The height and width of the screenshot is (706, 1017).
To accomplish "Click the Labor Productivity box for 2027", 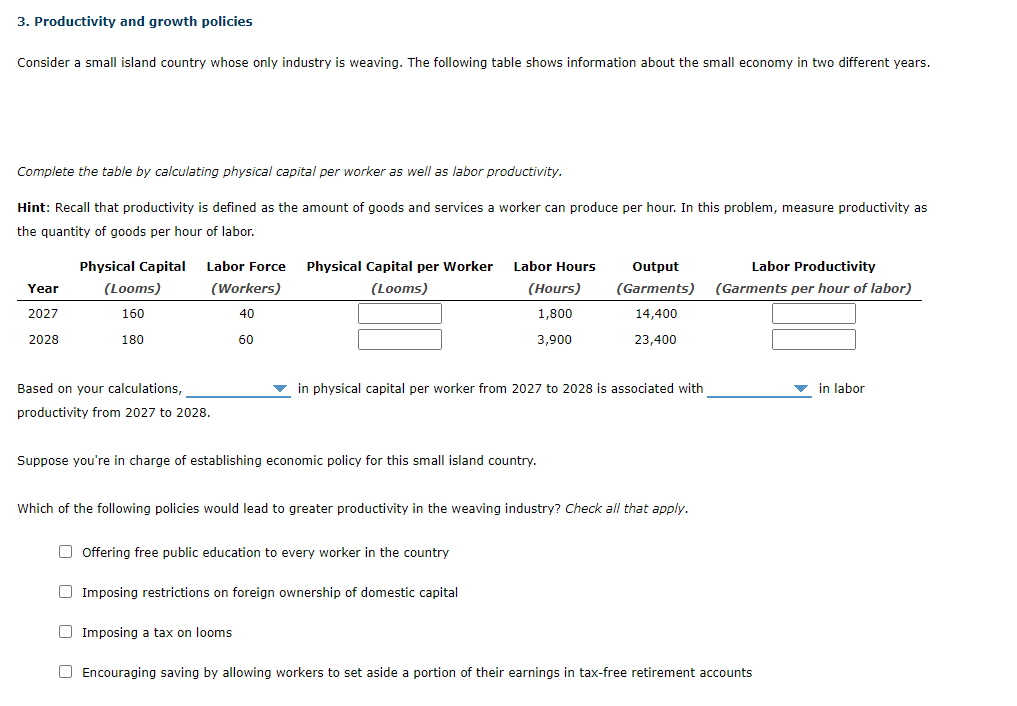I will pyautogui.click(x=813, y=313).
